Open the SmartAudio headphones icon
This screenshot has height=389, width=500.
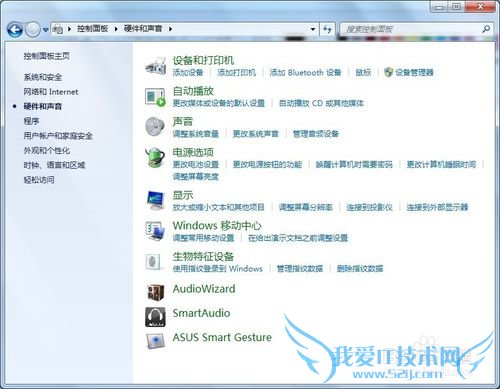point(155,317)
